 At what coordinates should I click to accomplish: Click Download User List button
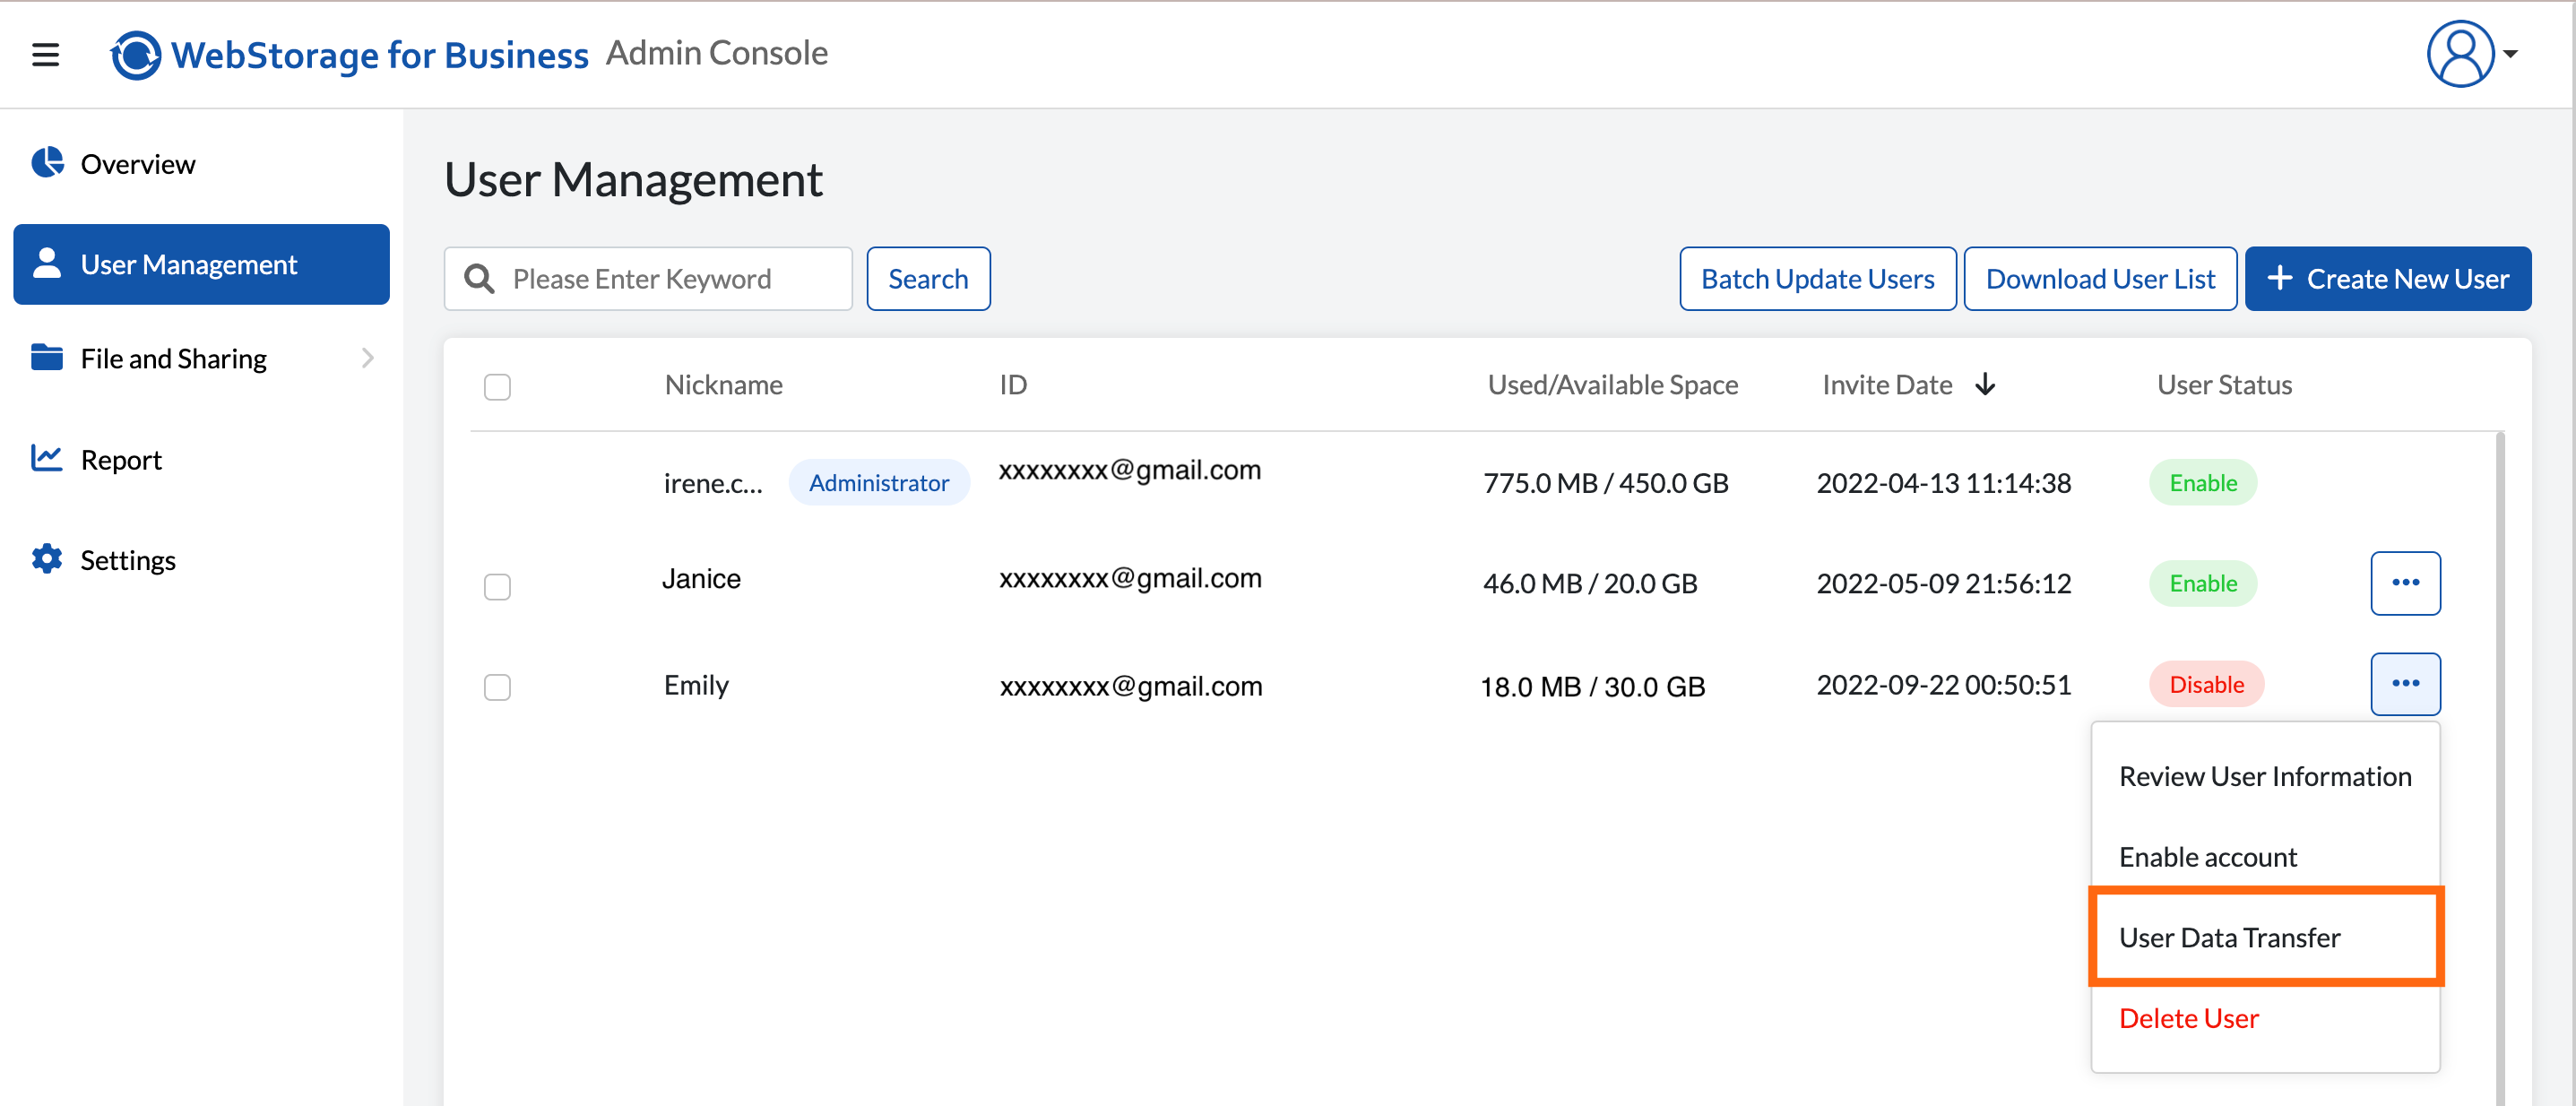tap(2100, 279)
